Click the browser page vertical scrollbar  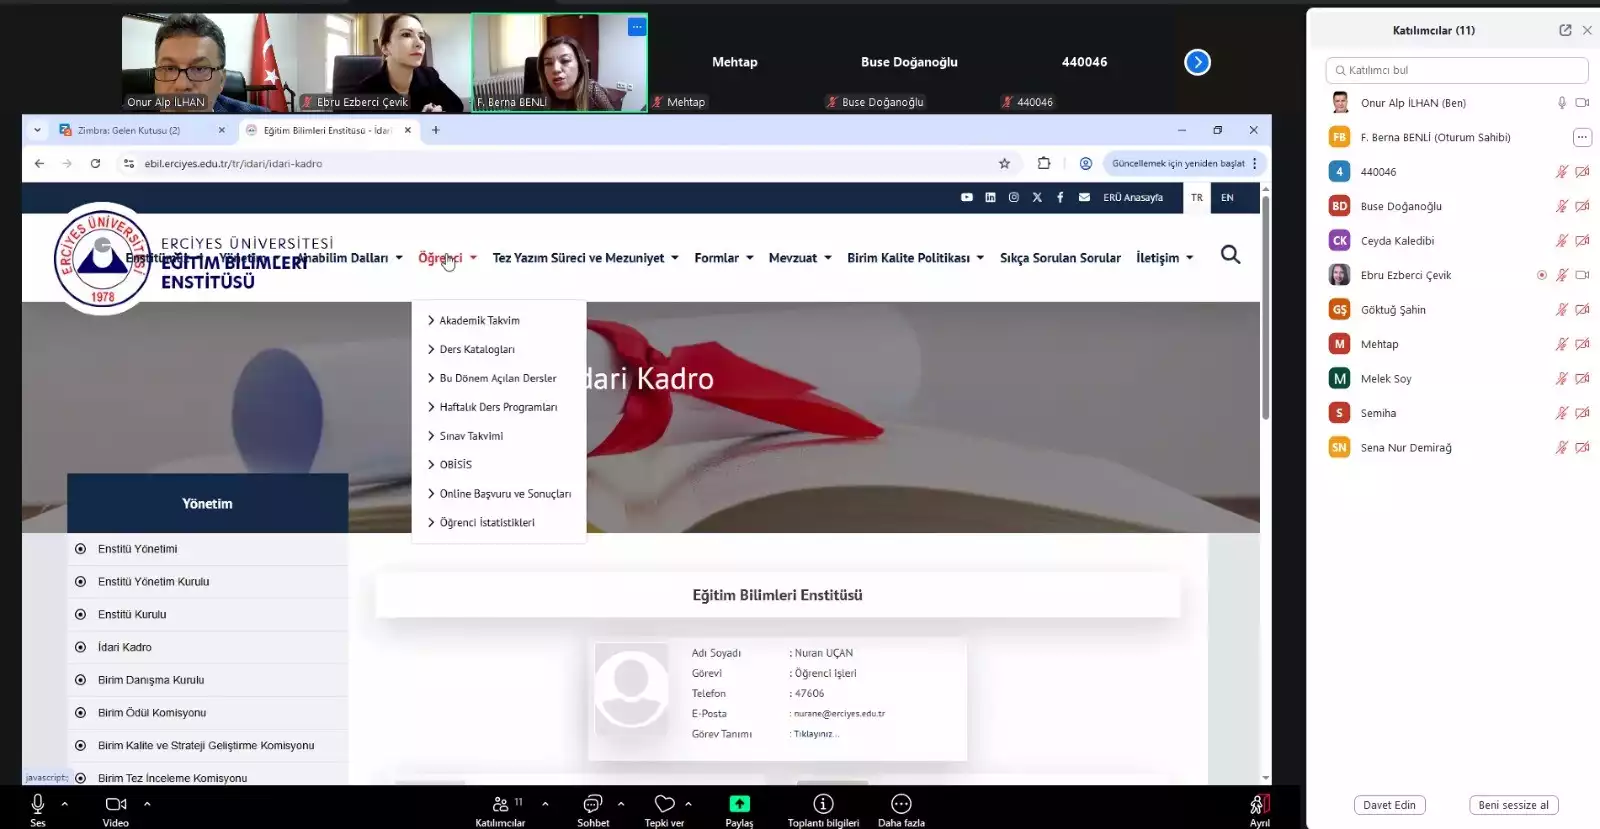pos(1265,310)
